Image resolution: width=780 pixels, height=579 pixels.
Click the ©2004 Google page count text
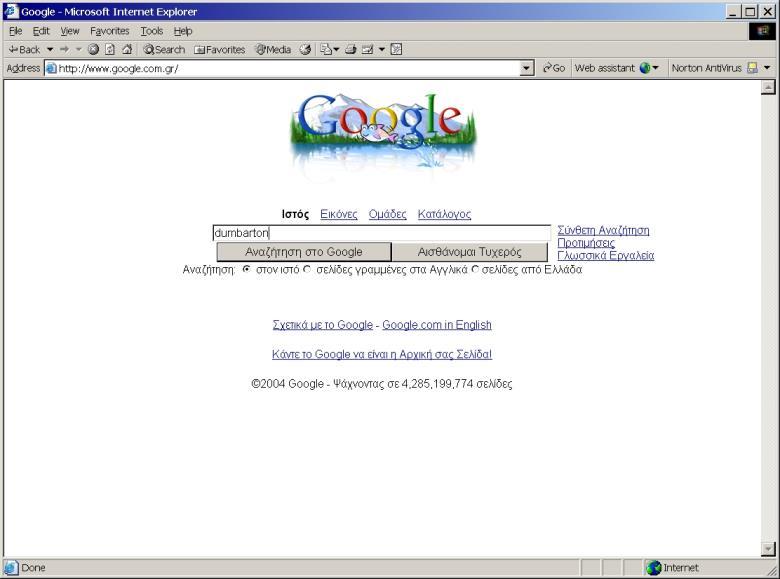click(382, 384)
